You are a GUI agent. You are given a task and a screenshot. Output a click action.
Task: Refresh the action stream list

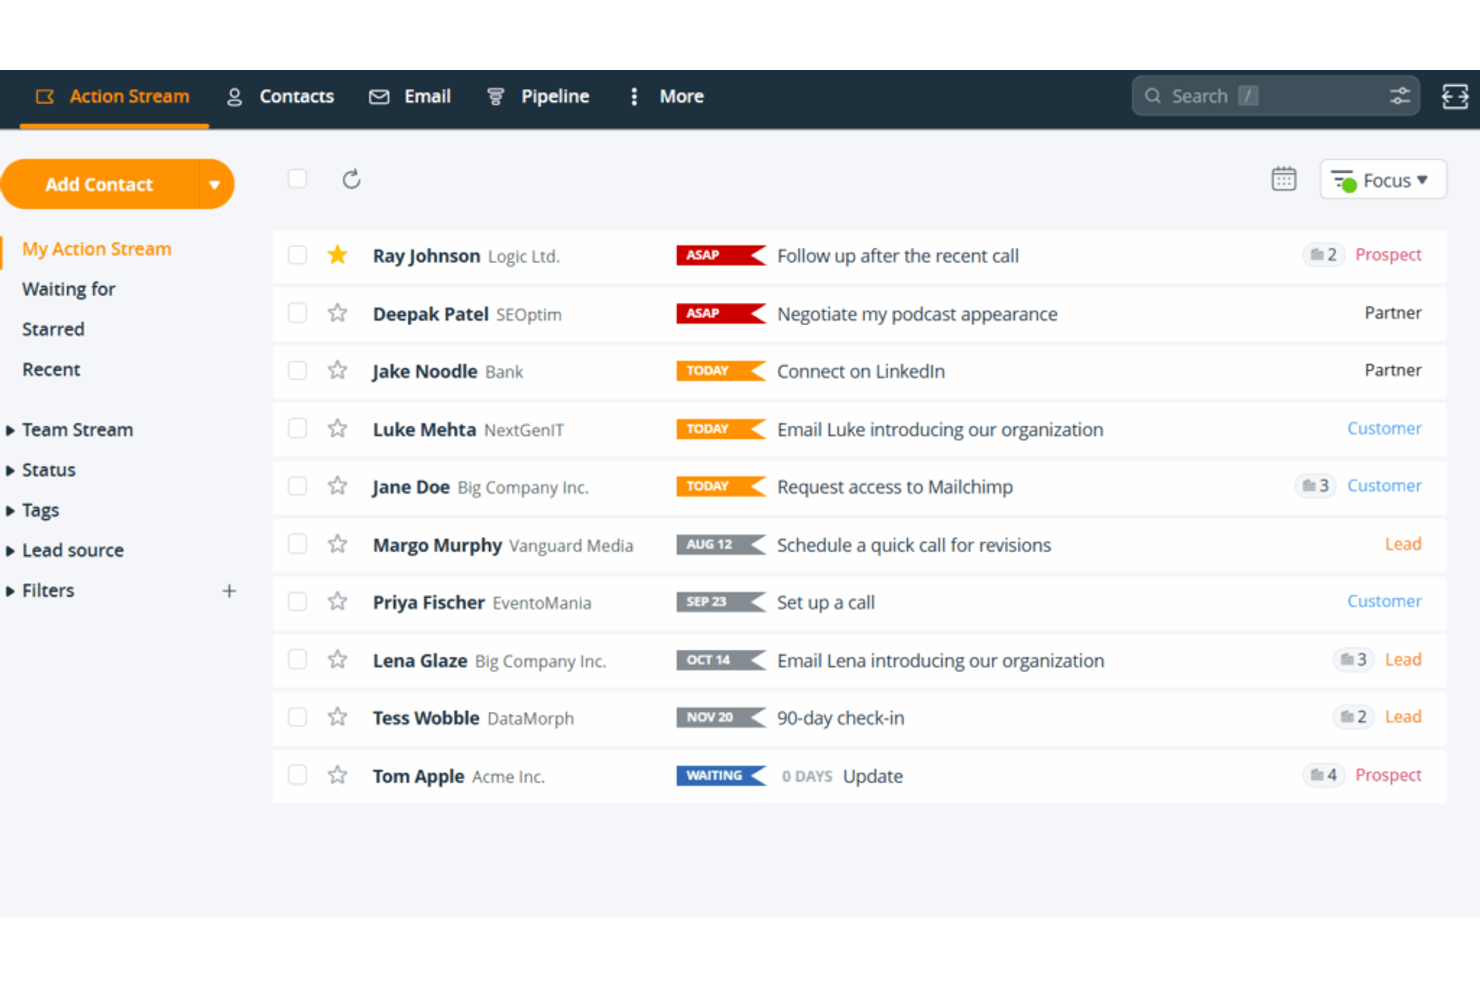(x=351, y=178)
